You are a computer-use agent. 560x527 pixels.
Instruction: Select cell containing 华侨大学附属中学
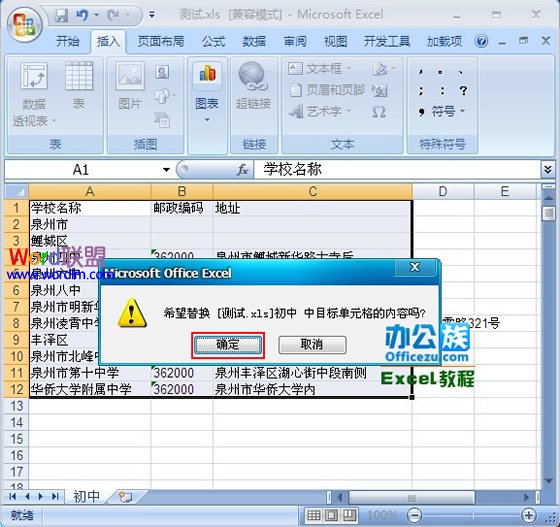[x=90, y=389]
